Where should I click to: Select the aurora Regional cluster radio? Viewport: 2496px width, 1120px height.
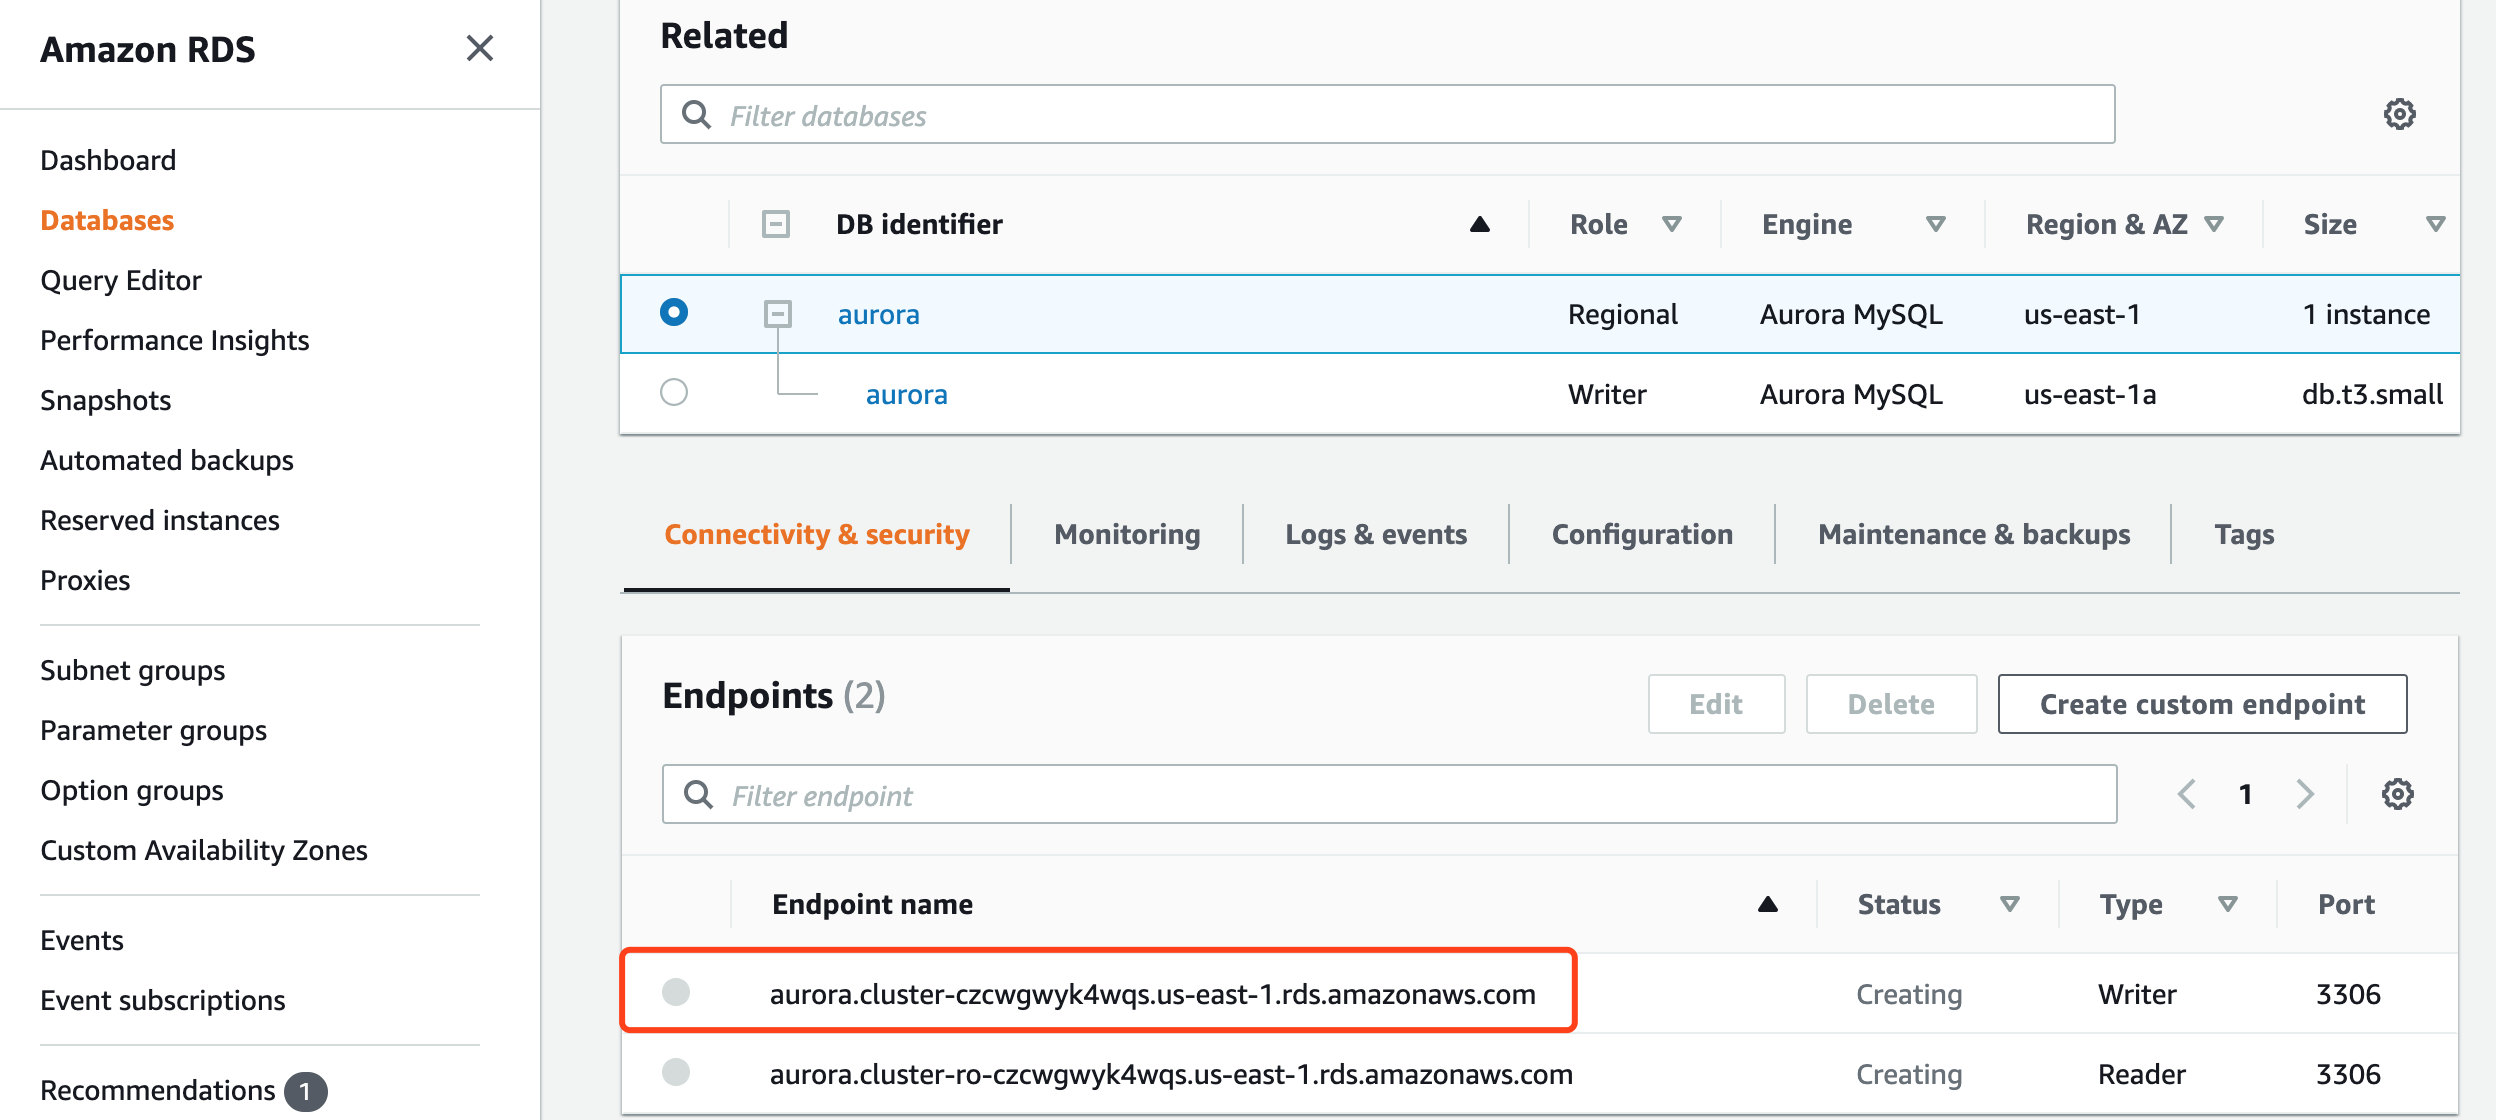coord(674,312)
